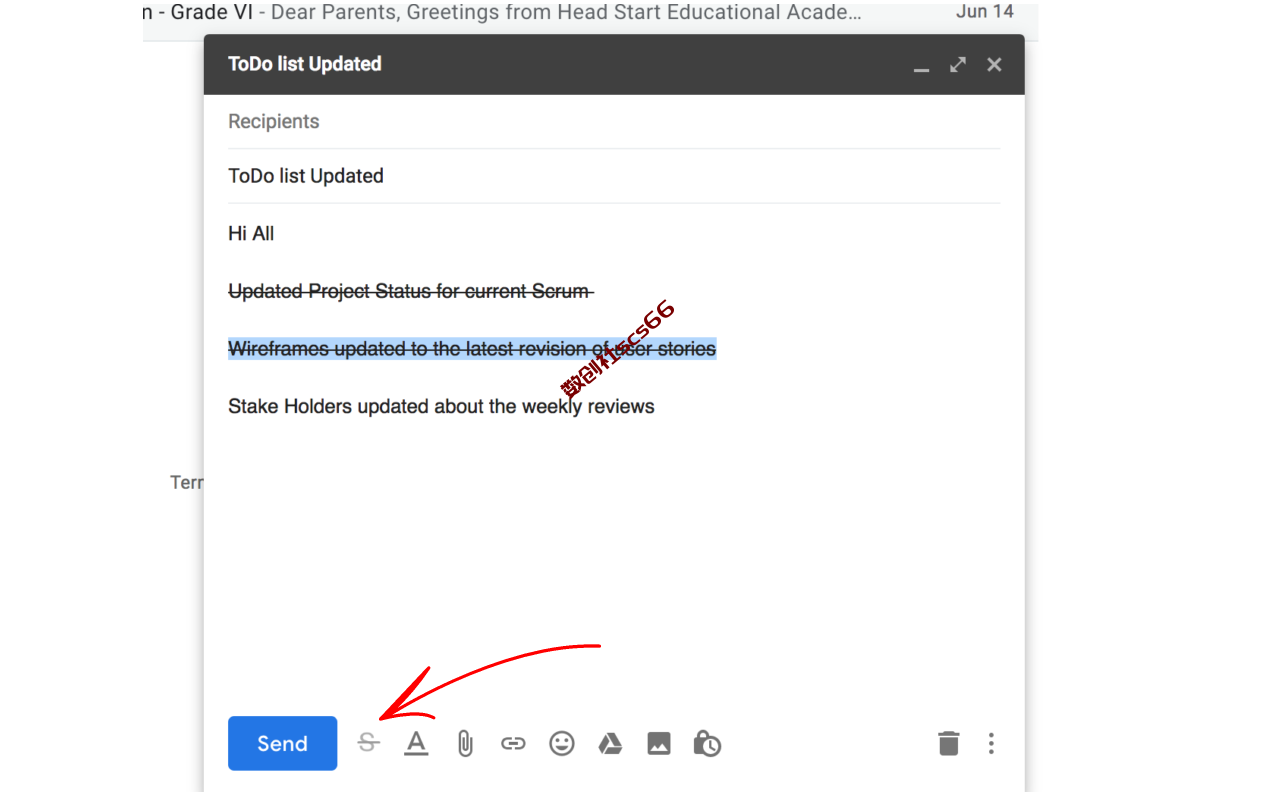Click the 'Hi All' line in body
This screenshot has width=1280, height=800.
point(251,233)
